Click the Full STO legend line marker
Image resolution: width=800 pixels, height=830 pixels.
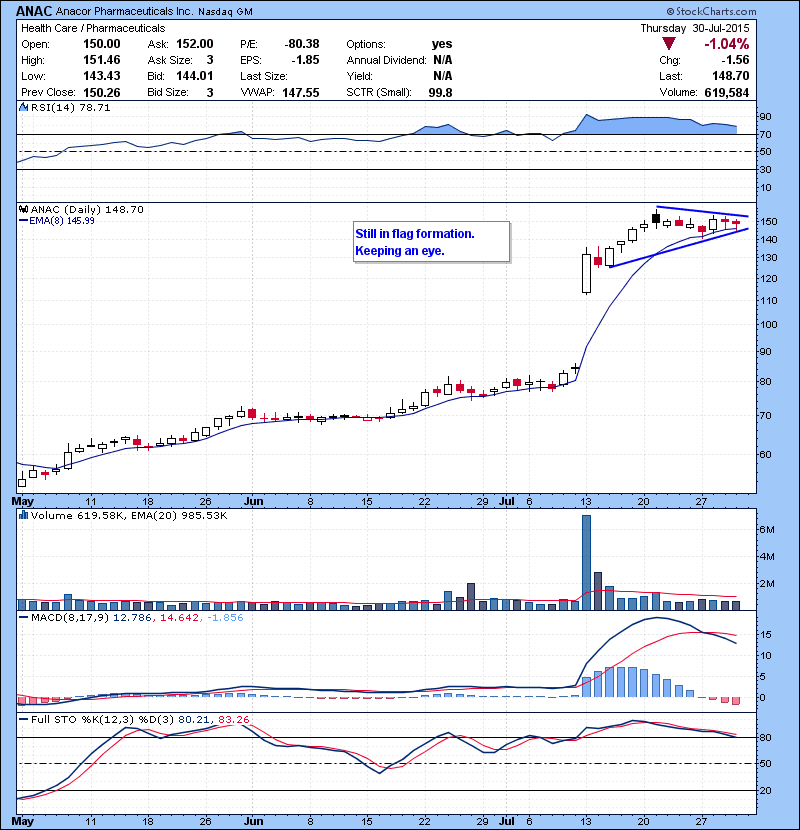(23, 719)
